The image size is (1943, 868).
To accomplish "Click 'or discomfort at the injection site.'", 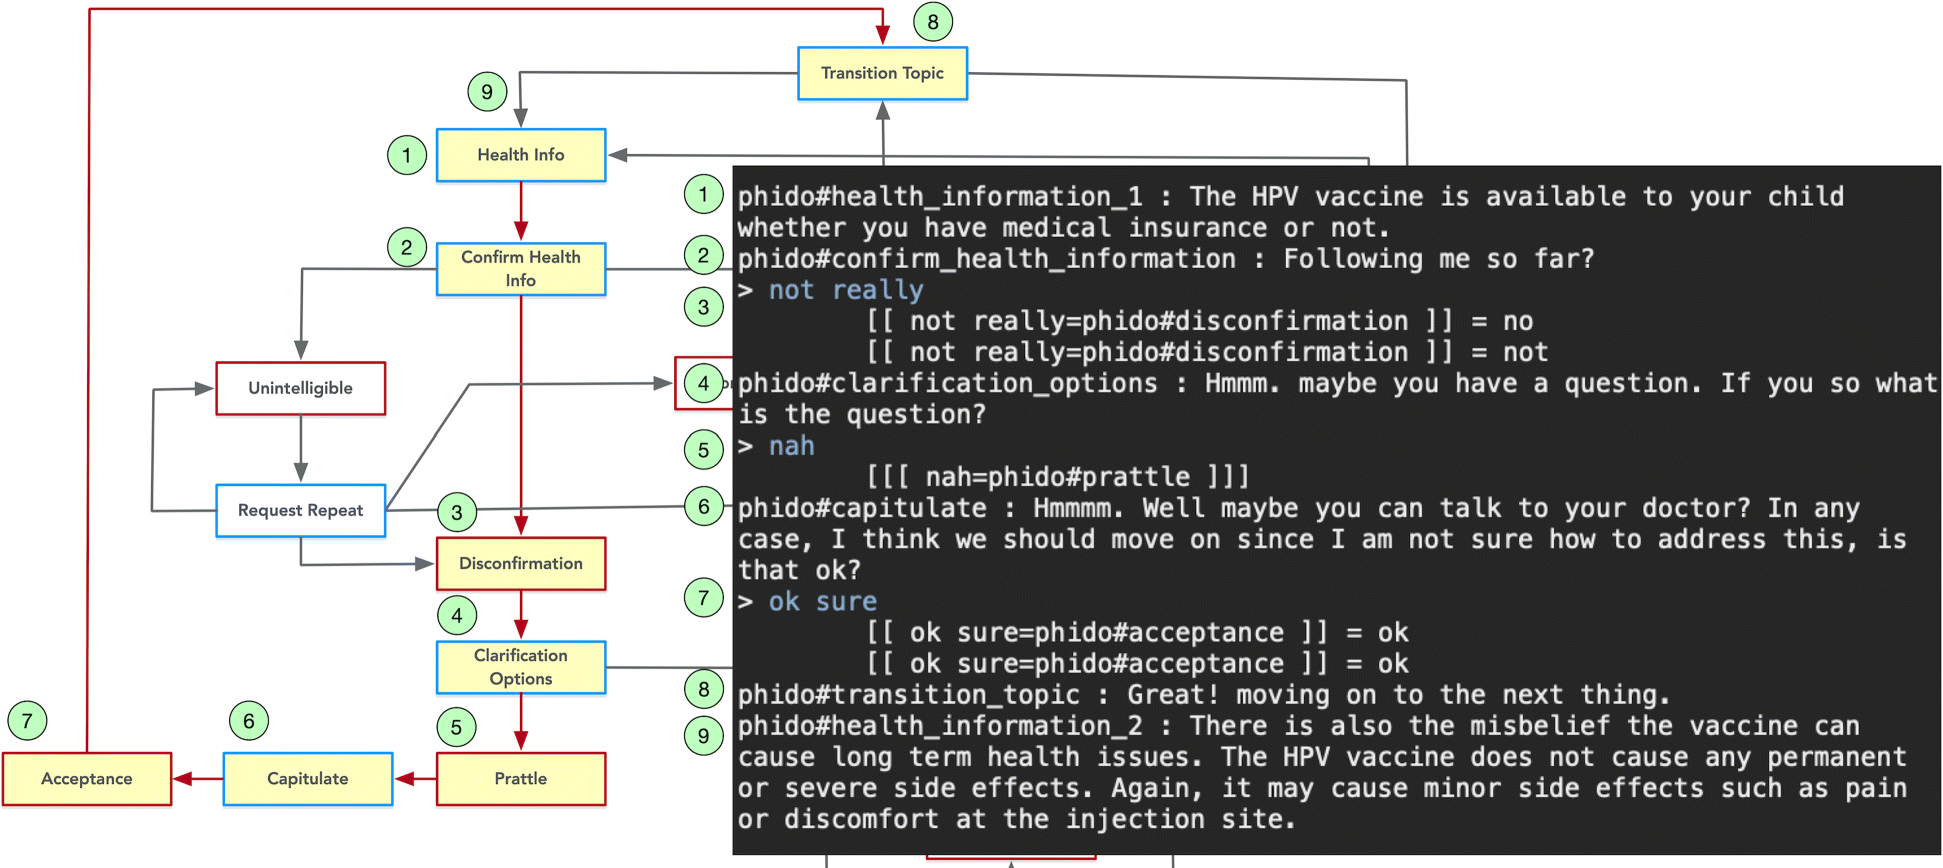I will (x=1017, y=819).
